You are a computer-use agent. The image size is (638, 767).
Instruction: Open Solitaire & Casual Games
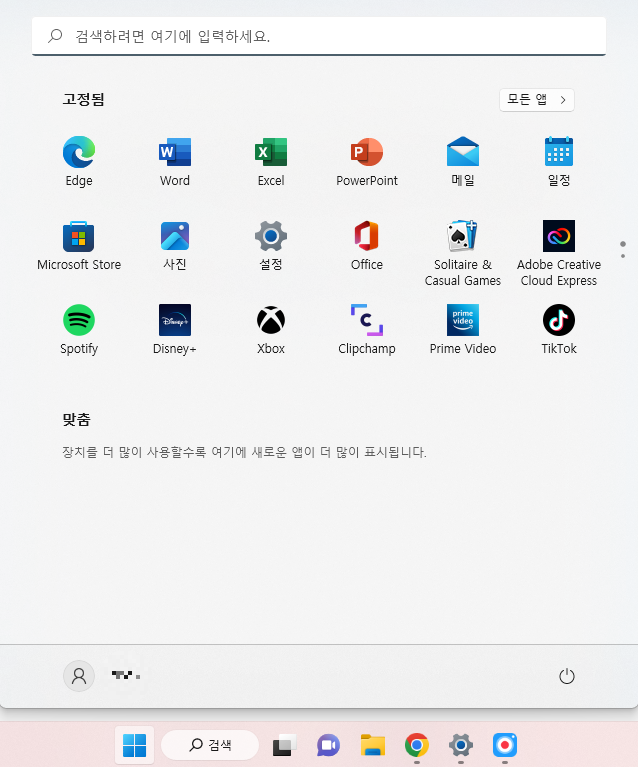462,253
